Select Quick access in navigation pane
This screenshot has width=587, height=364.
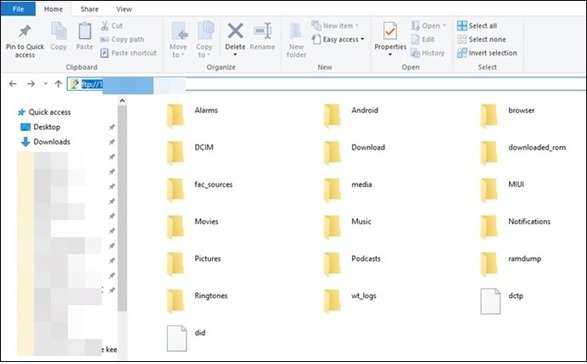[x=44, y=112]
